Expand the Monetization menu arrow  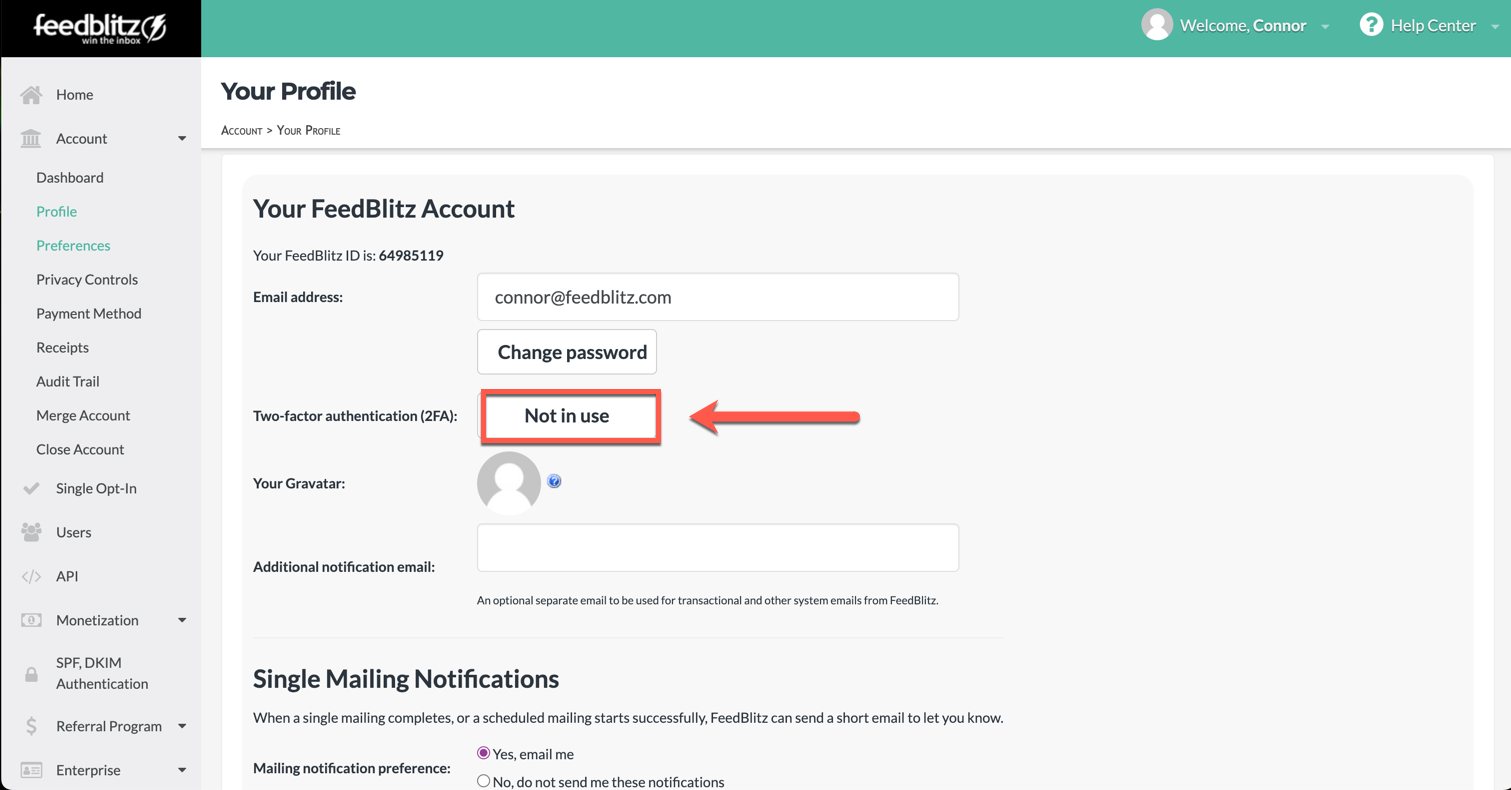[182, 620]
